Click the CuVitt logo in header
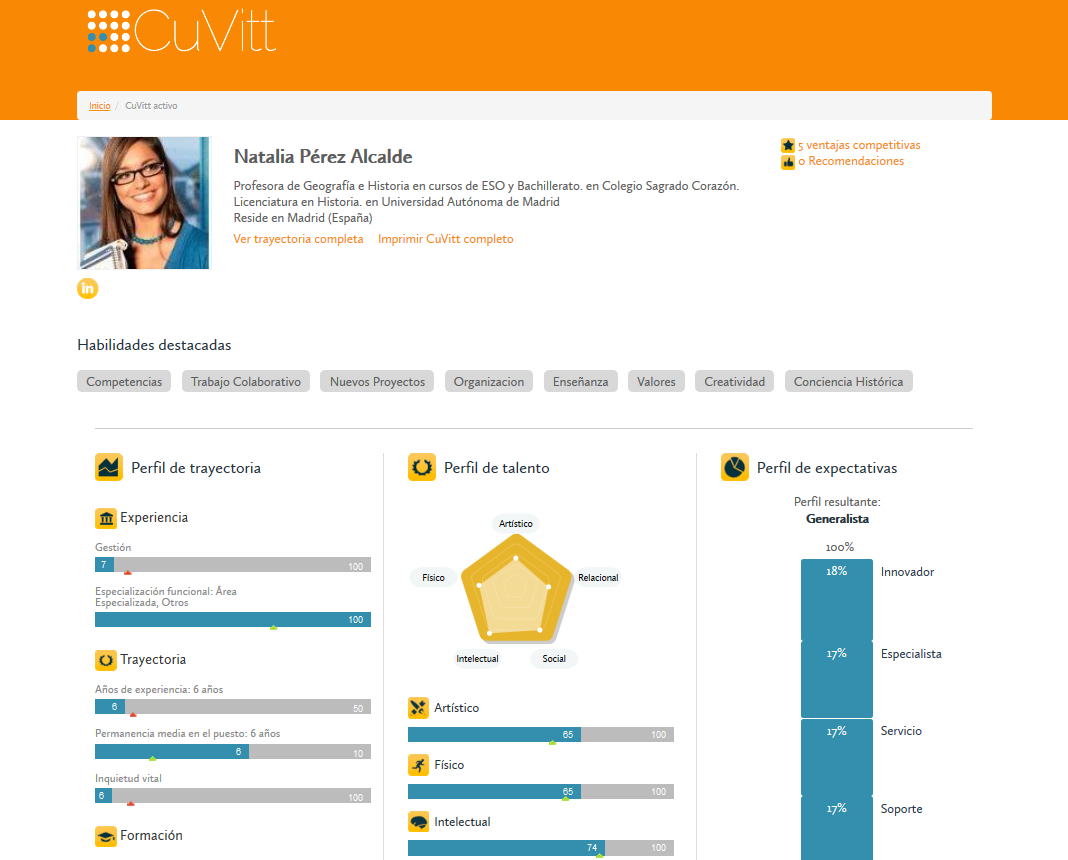 [x=182, y=31]
